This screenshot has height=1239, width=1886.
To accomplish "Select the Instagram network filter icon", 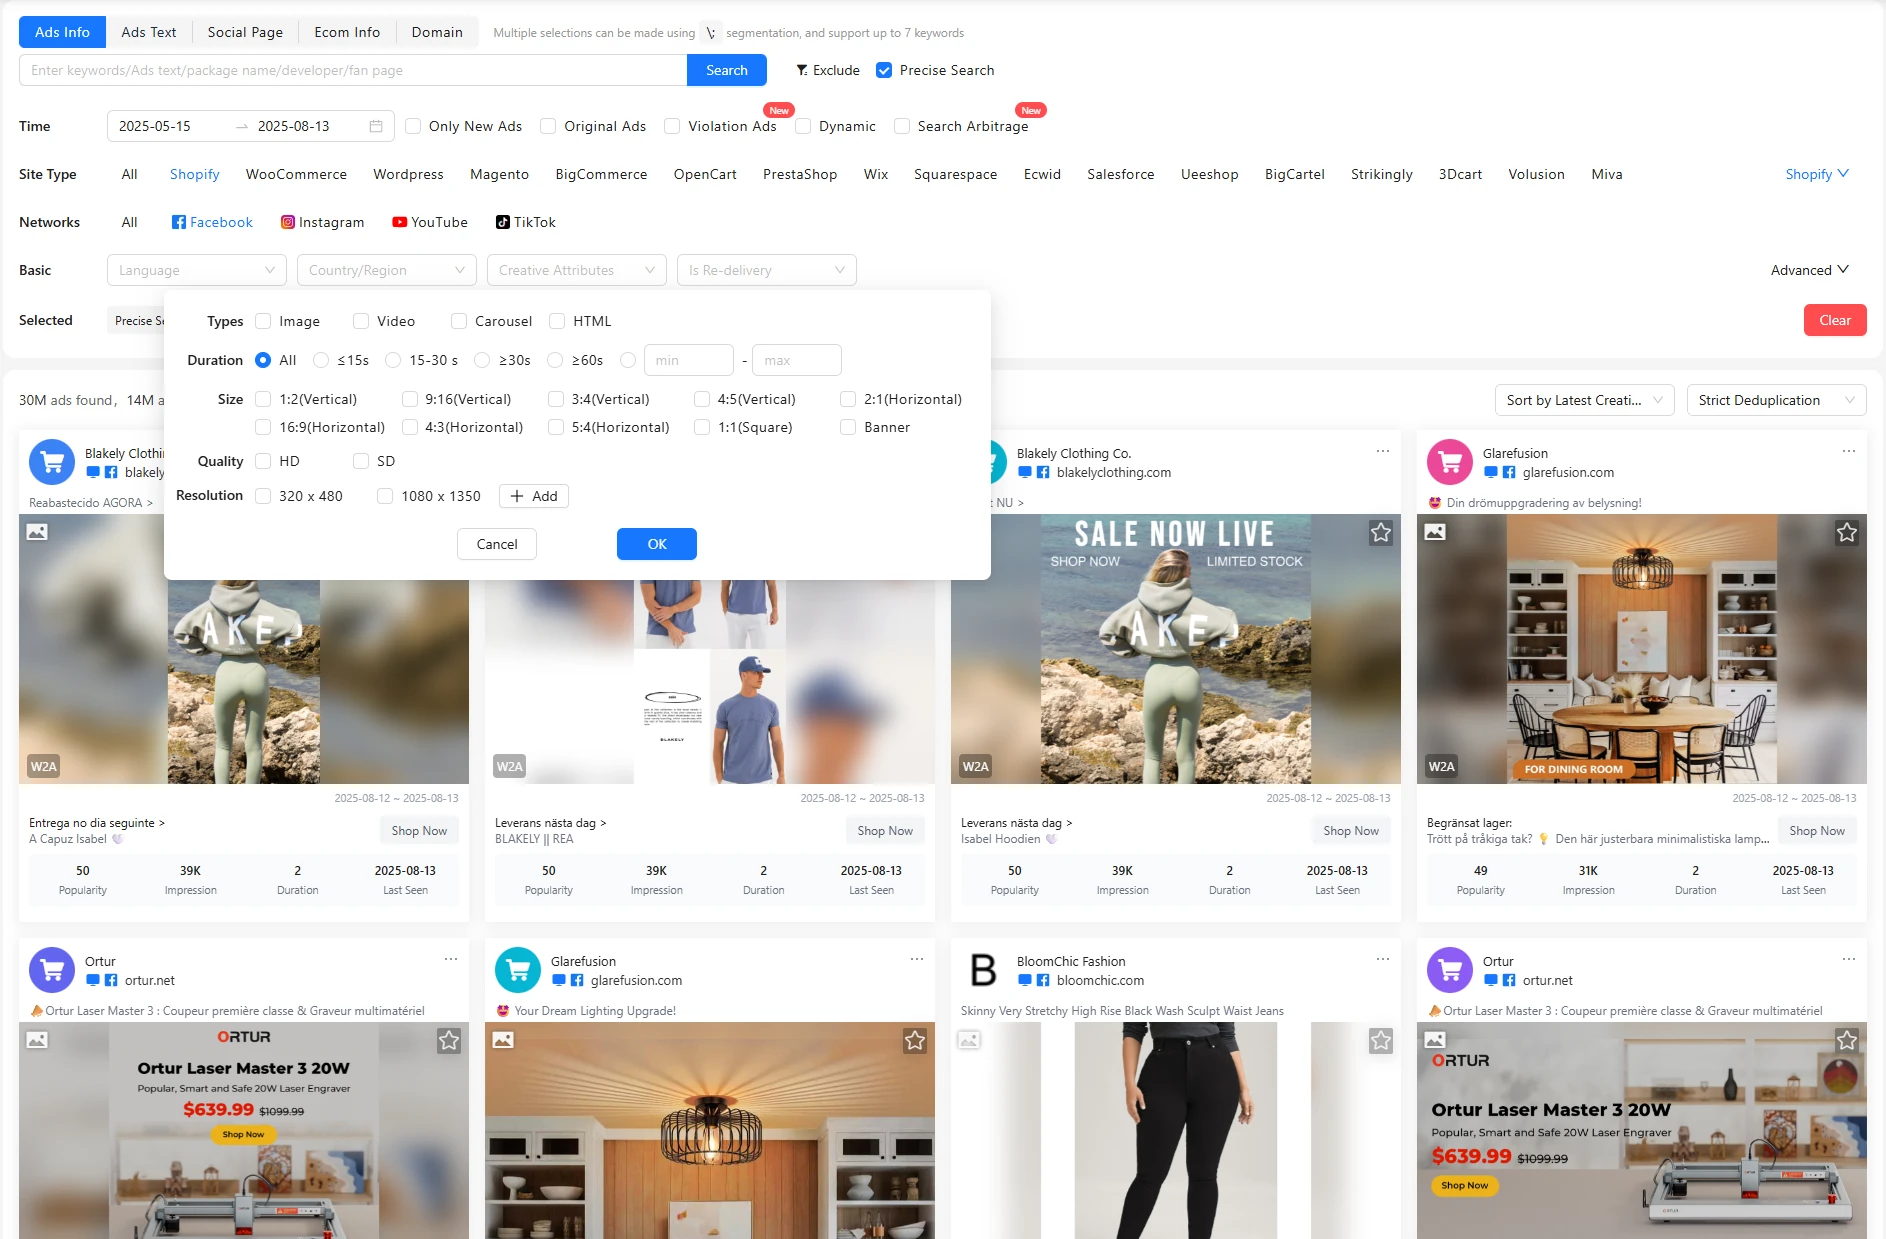I will tap(287, 222).
